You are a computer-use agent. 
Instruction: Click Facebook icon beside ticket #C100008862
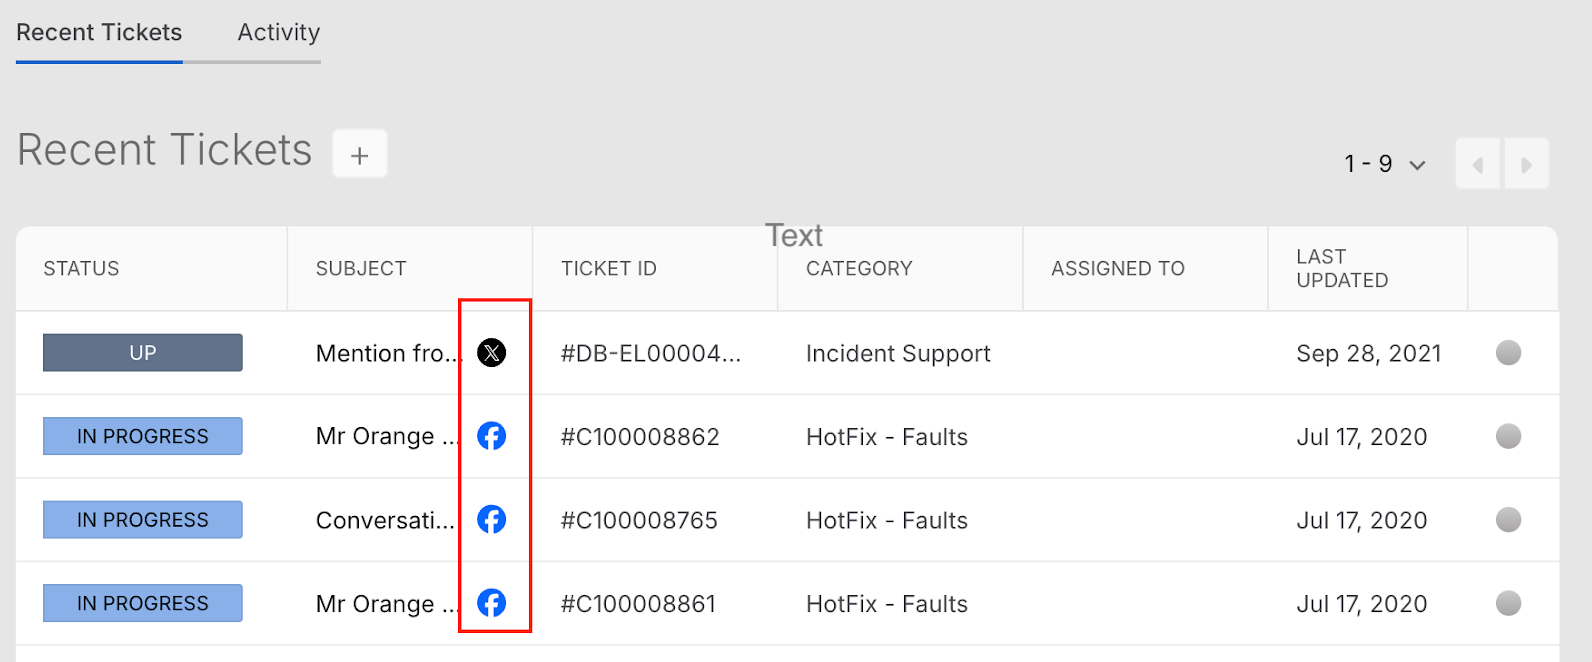click(x=491, y=436)
